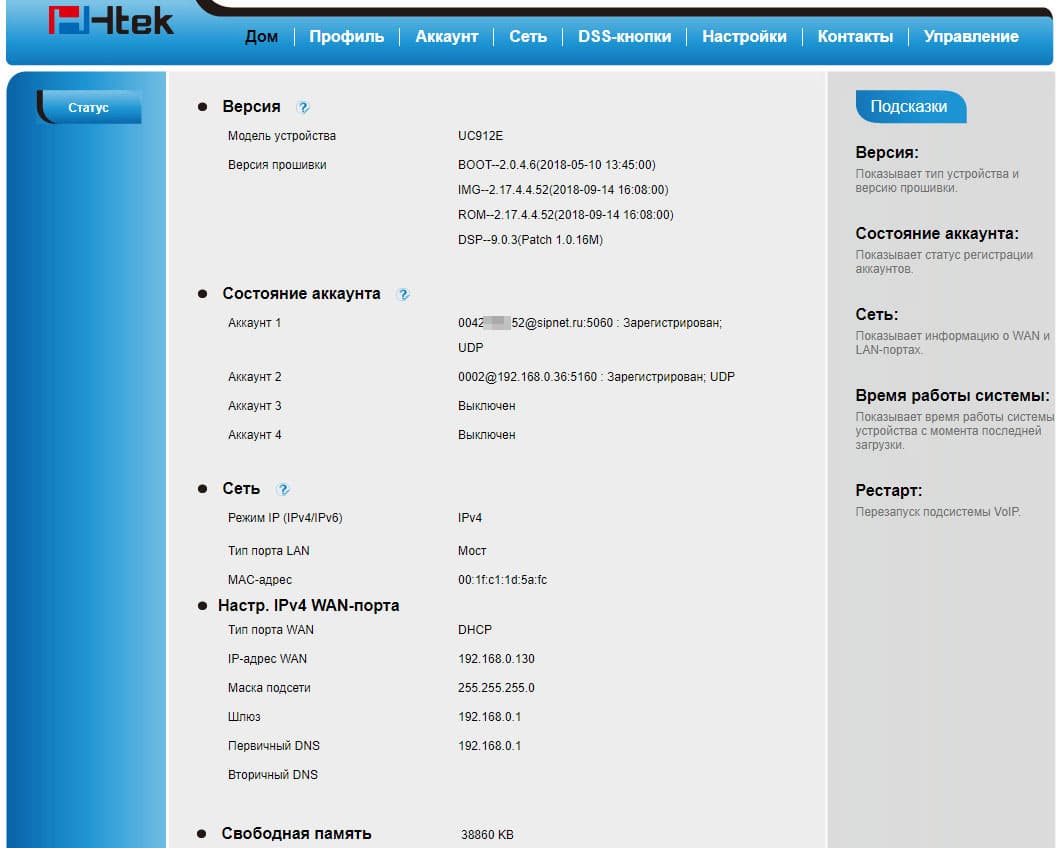Click the Настр. IPv4 WAN-порта heading
Screen dimensions: 1061x848
point(309,606)
